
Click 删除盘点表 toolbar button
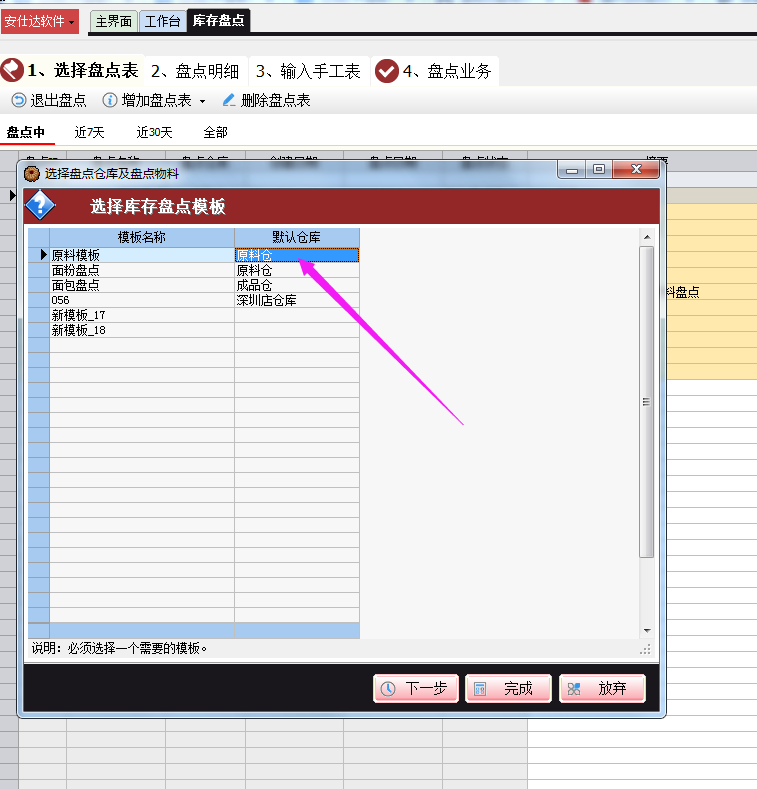tap(266, 101)
